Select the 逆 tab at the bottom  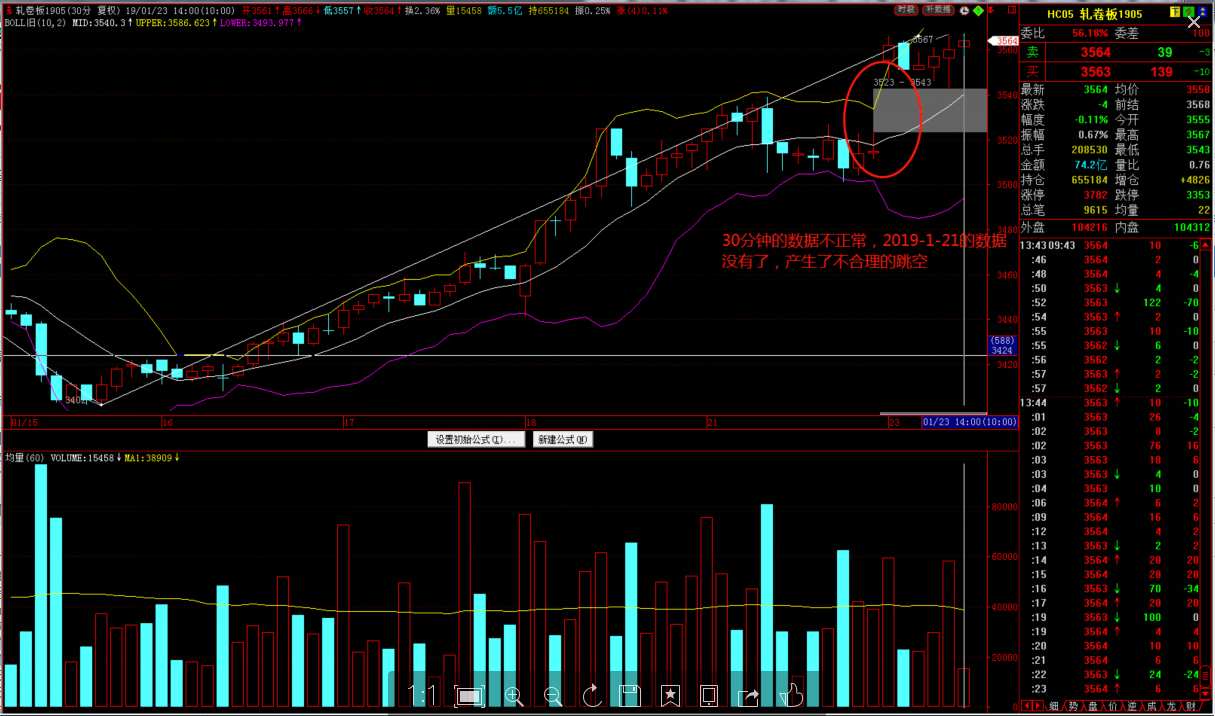click(1130, 707)
